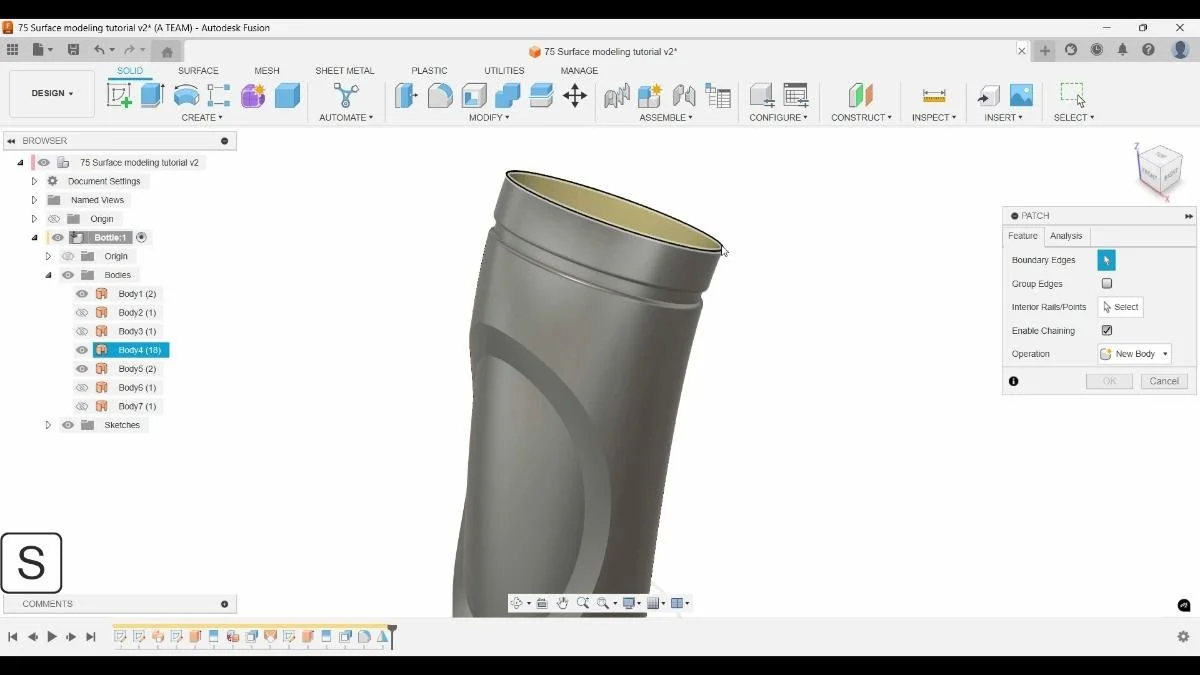Open the Operation New Body dropdown
Viewport: 1200px width, 675px height.
click(x=1135, y=354)
